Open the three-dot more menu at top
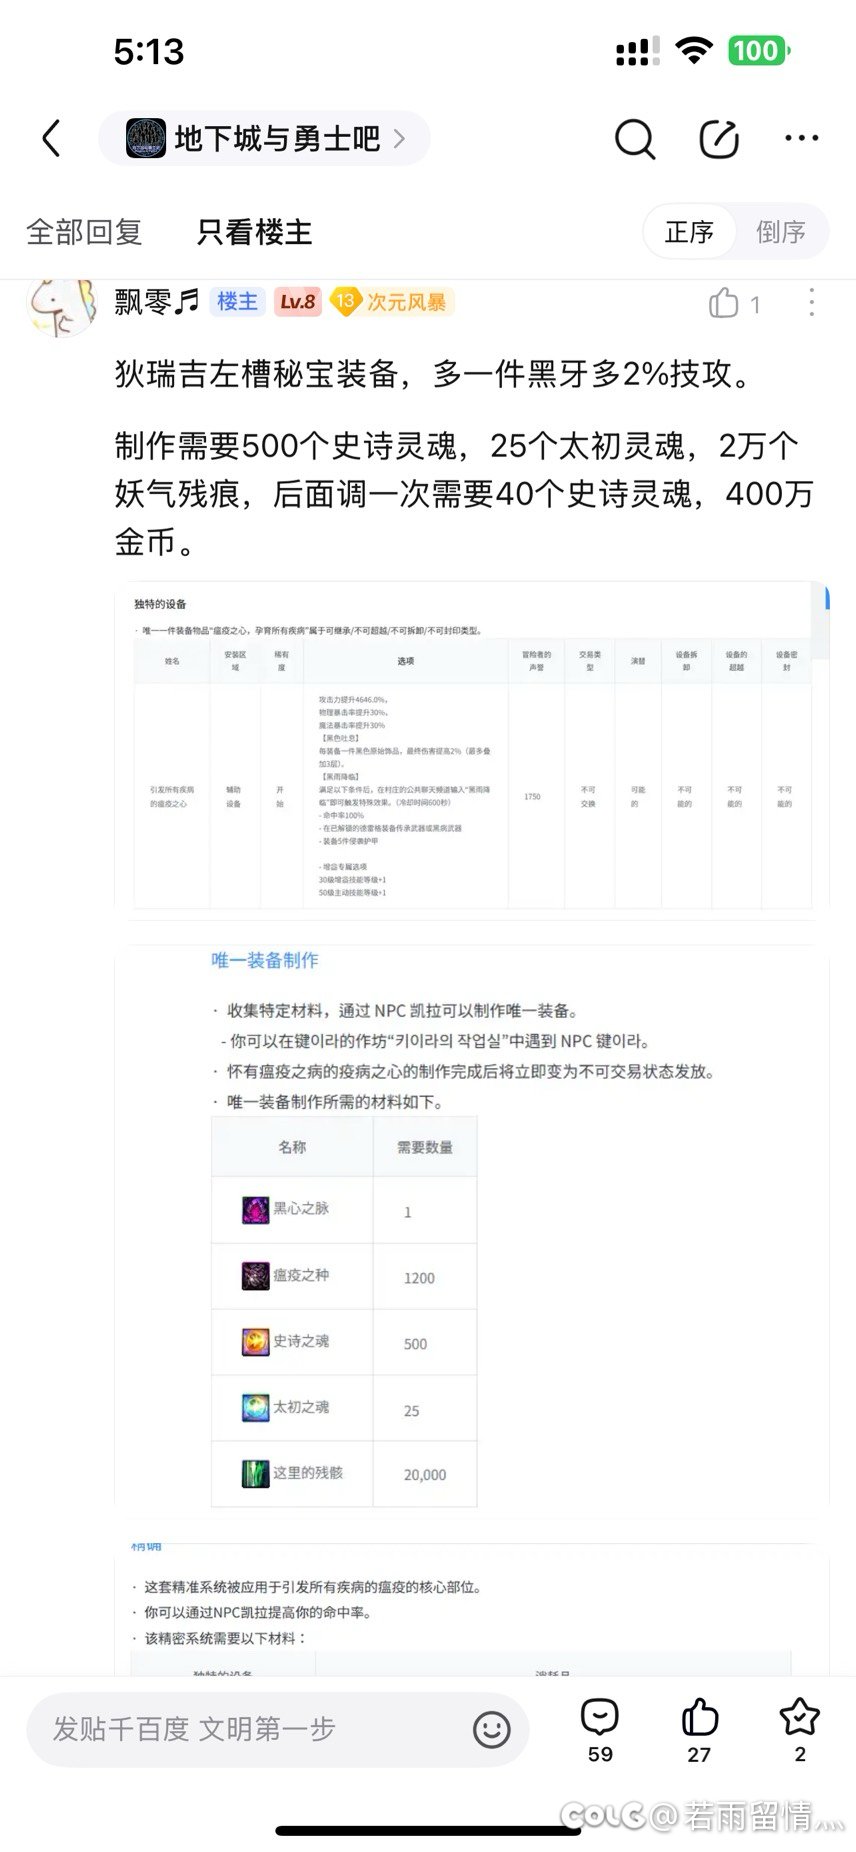The height and width of the screenshot is (1852, 856). pyautogui.click(x=802, y=139)
